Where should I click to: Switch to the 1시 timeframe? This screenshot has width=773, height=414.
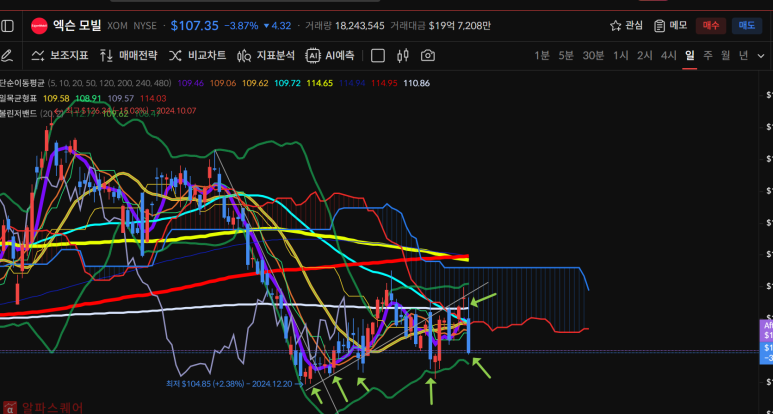(x=621, y=56)
